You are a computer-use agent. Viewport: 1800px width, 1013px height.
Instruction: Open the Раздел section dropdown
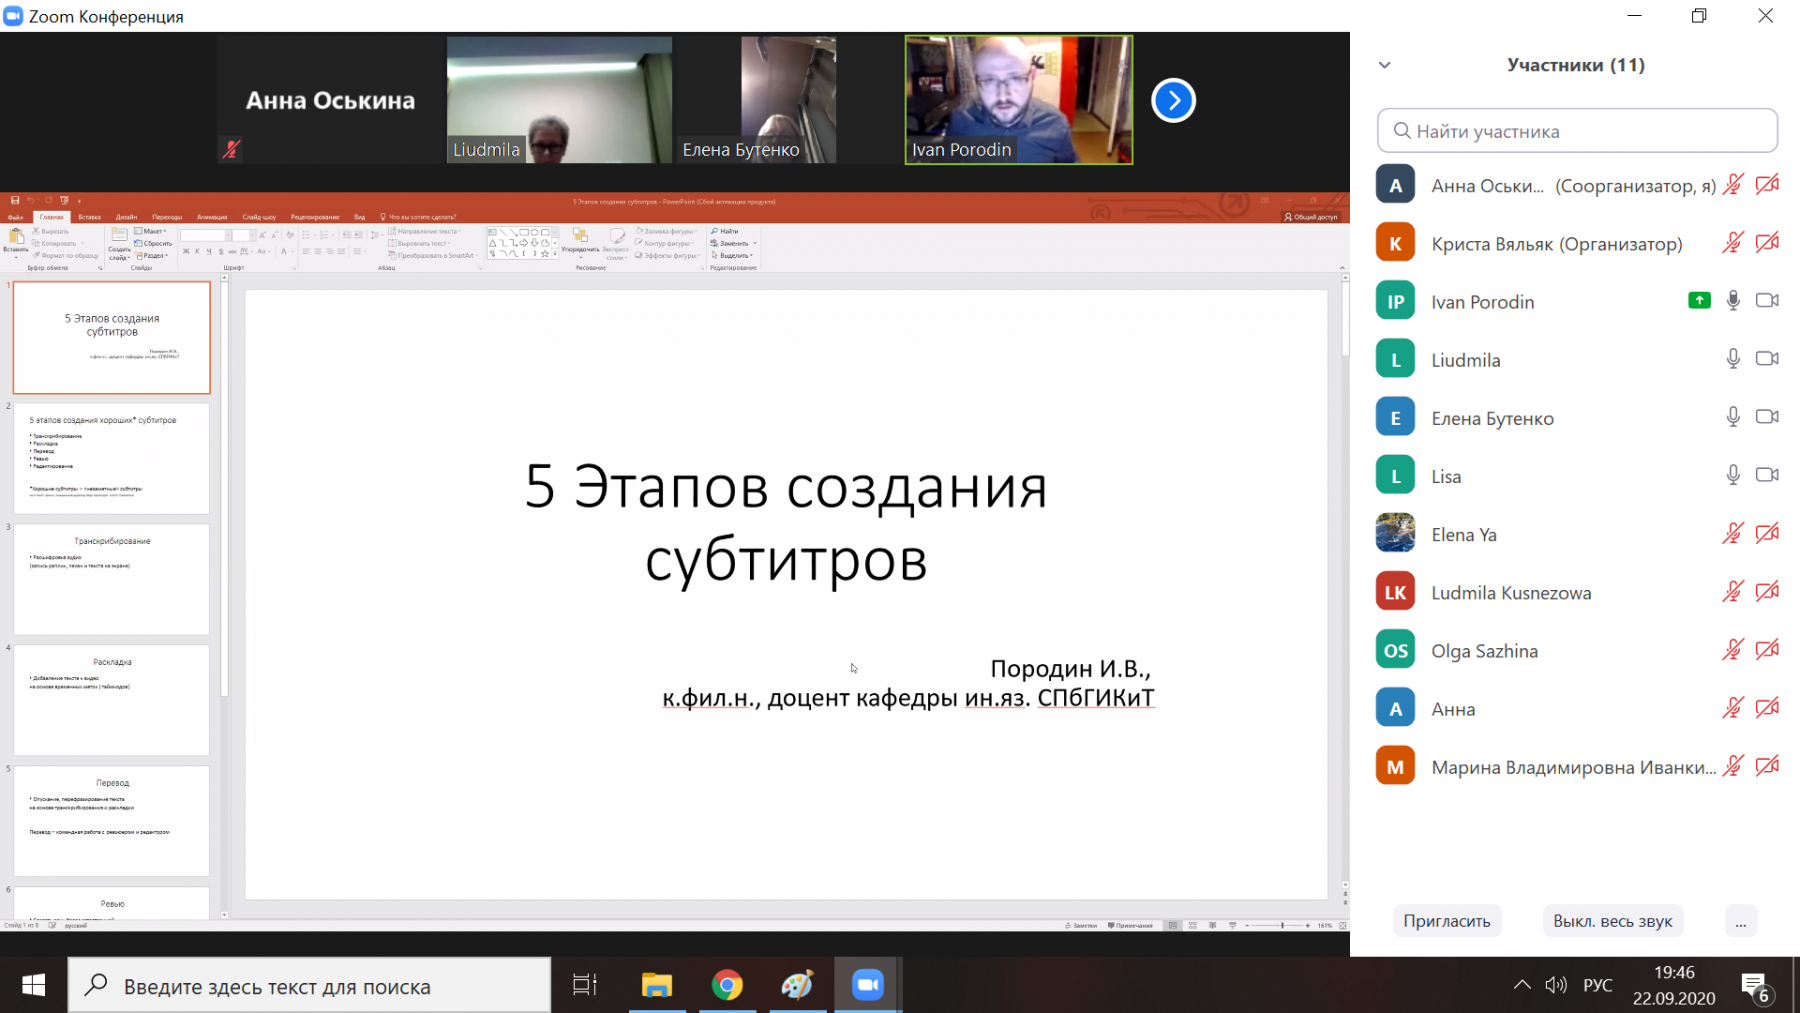tap(152, 255)
